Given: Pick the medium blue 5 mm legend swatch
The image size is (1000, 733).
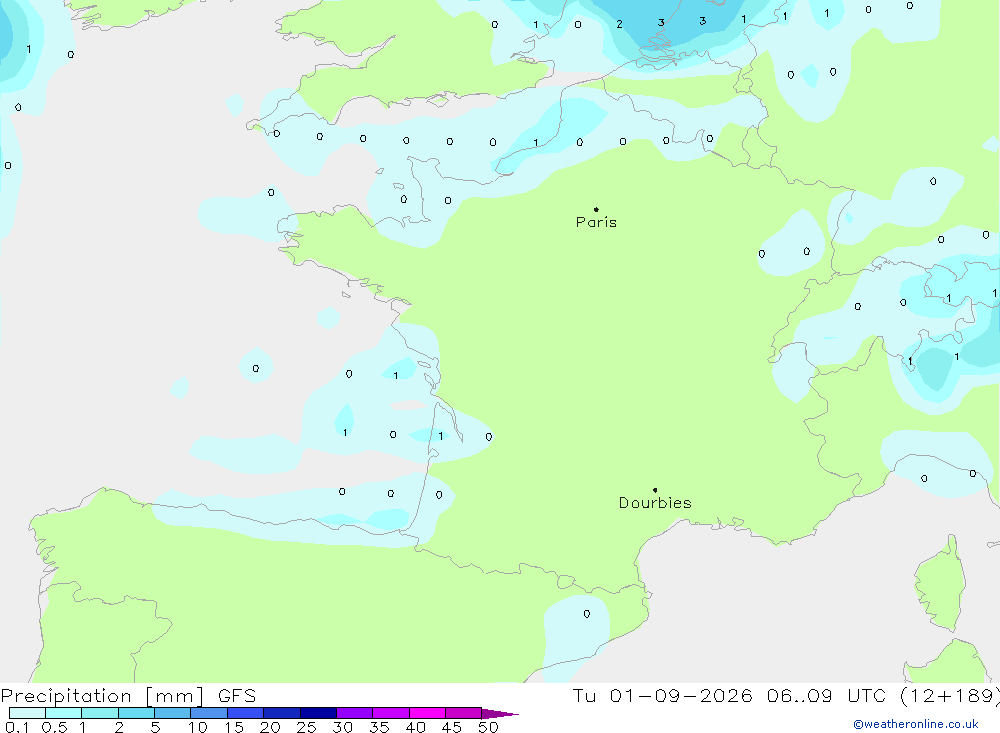Looking at the screenshot, I should 172,713.
